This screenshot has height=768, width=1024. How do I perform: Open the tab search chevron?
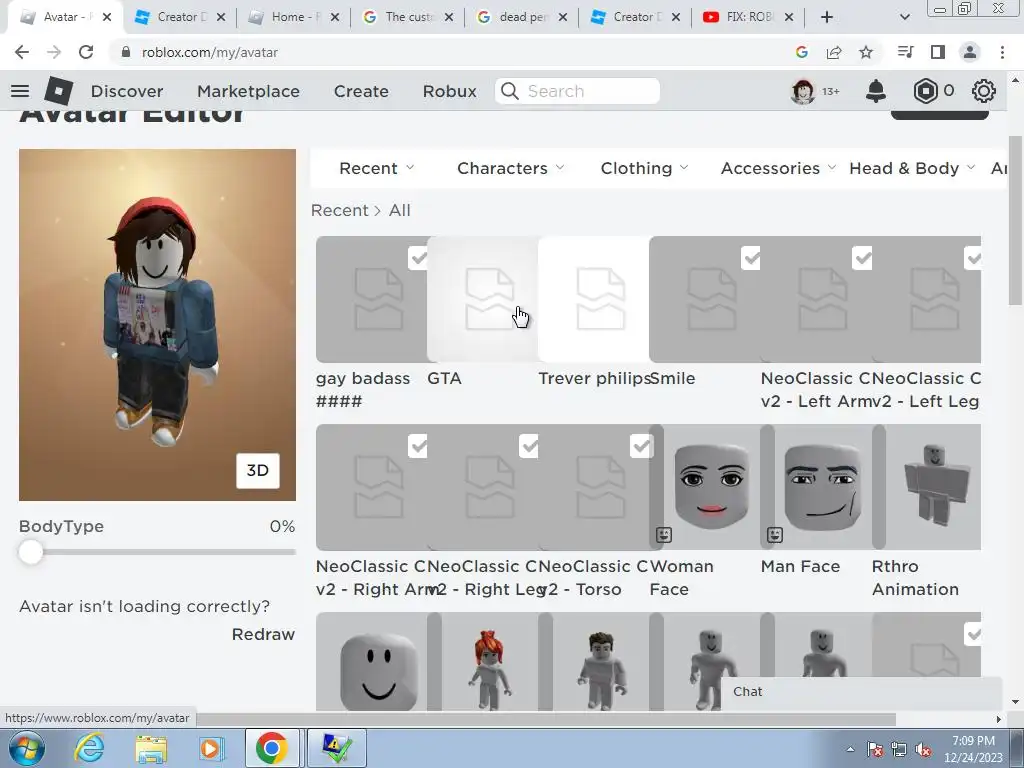pyautogui.click(x=904, y=17)
